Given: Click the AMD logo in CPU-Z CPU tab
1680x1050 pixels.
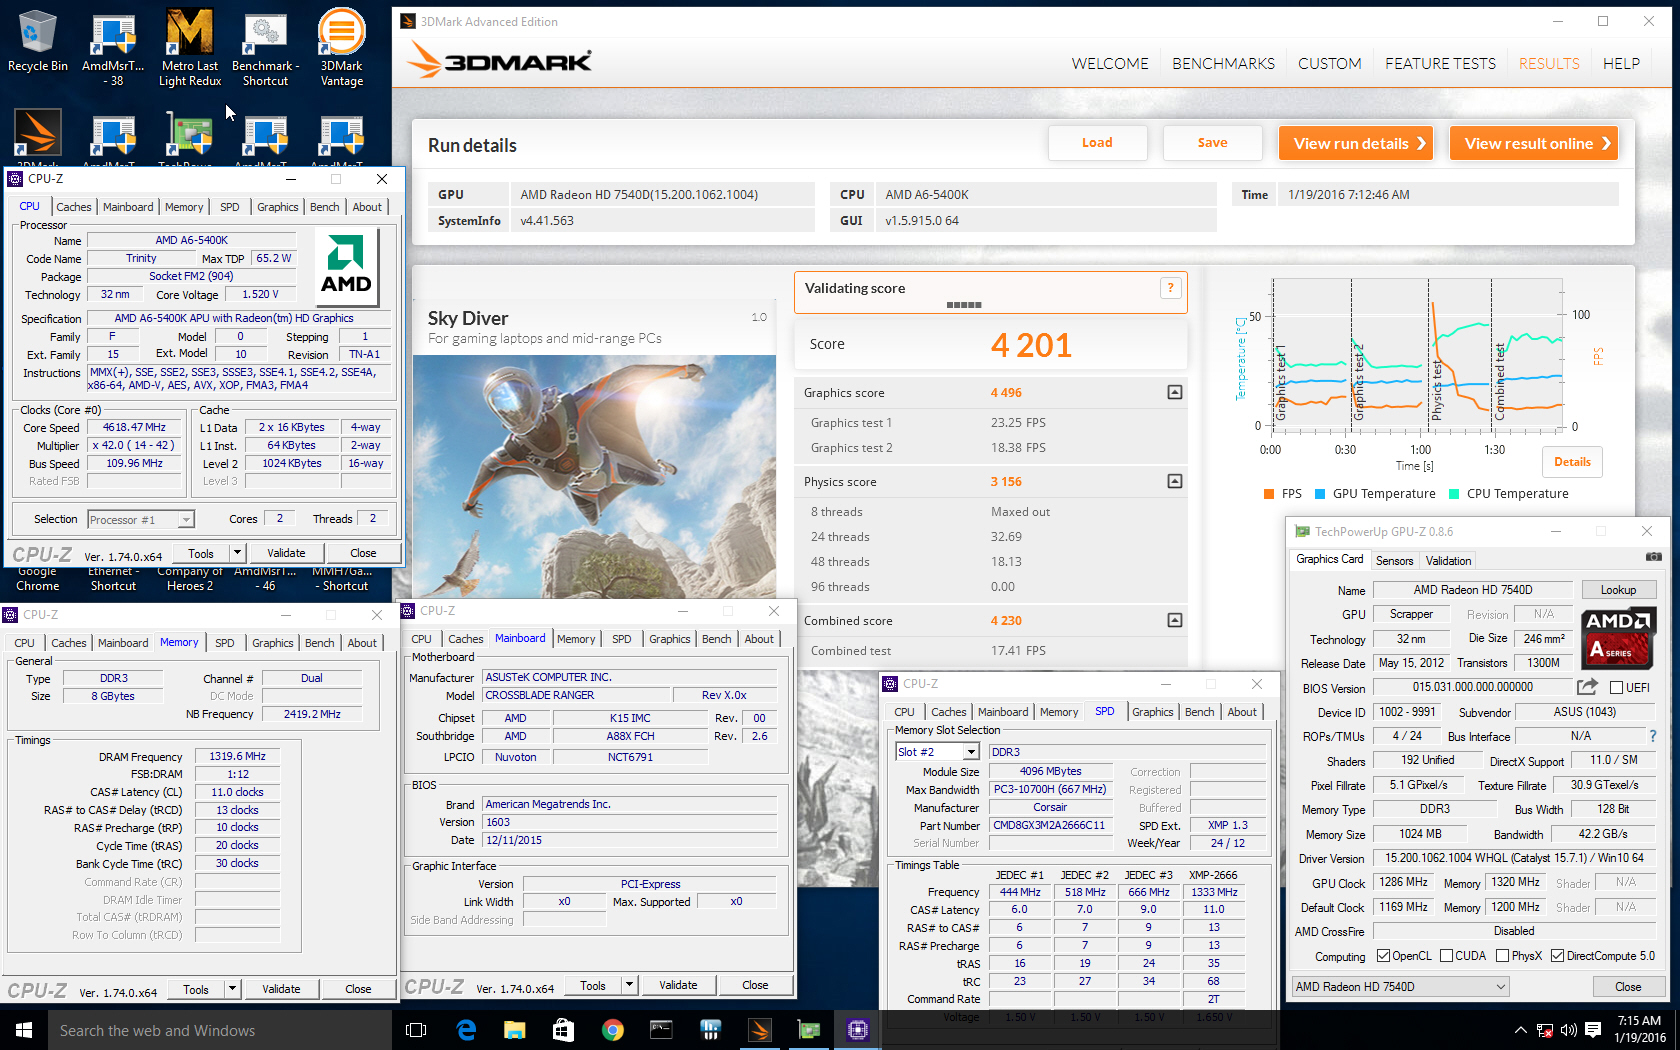Looking at the screenshot, I should [x=346, y=266].
